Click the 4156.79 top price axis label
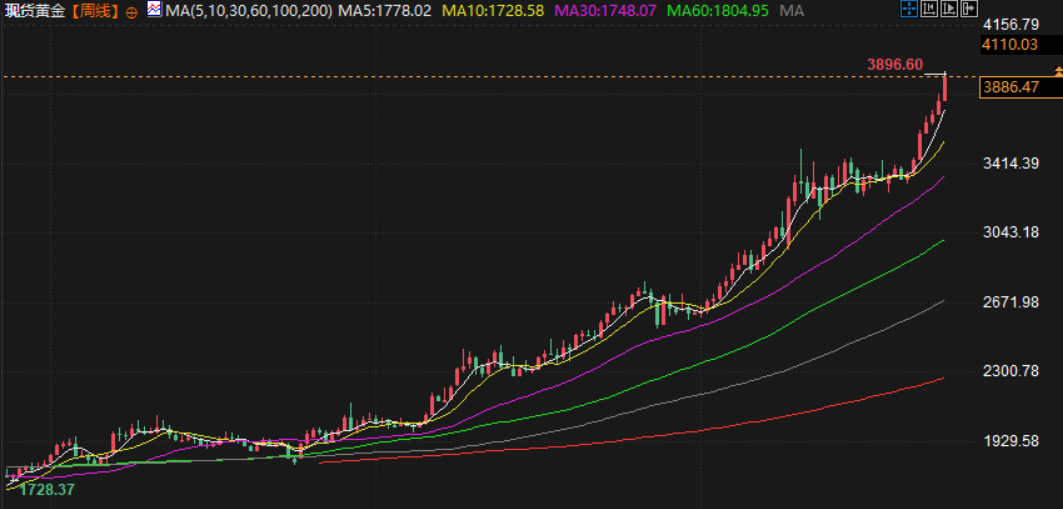The image size is (1063, 509). [x=1011, y=24]
